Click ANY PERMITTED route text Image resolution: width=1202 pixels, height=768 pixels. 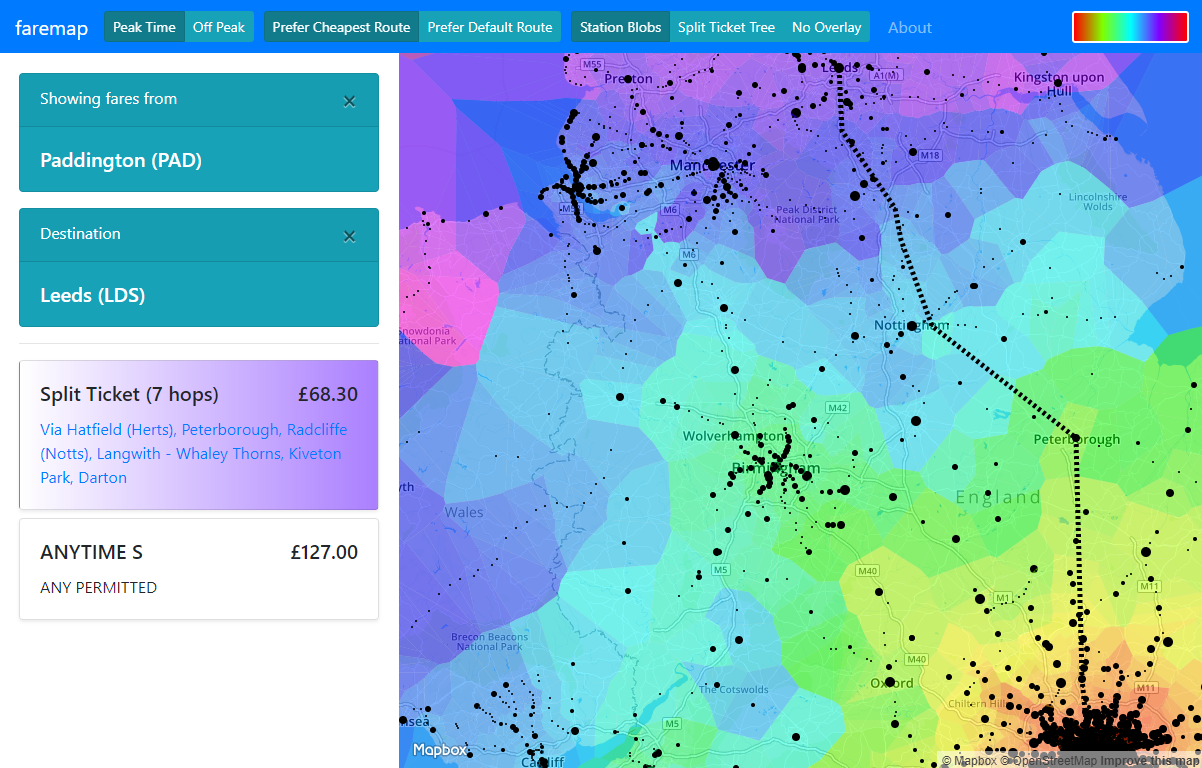click(x=98, y=587)
